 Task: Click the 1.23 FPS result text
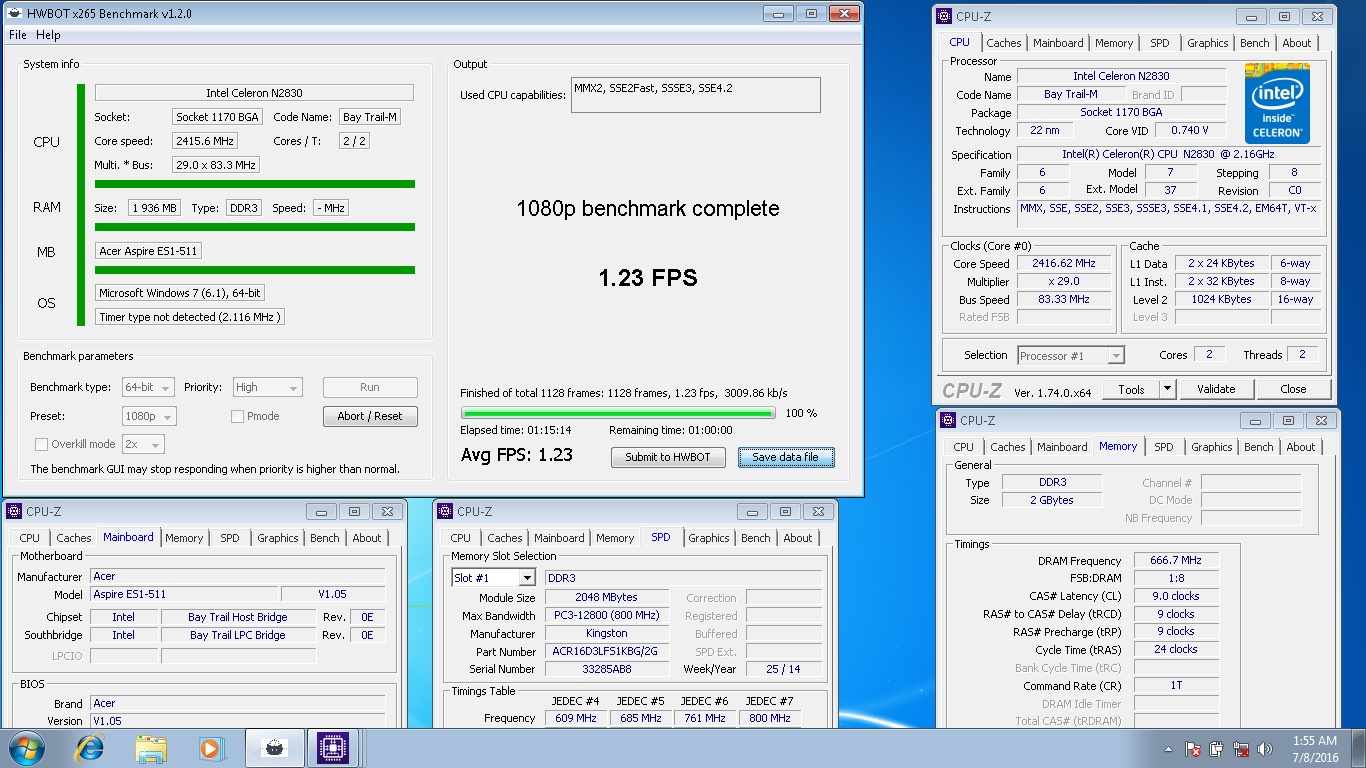click(x=648, y=278)
